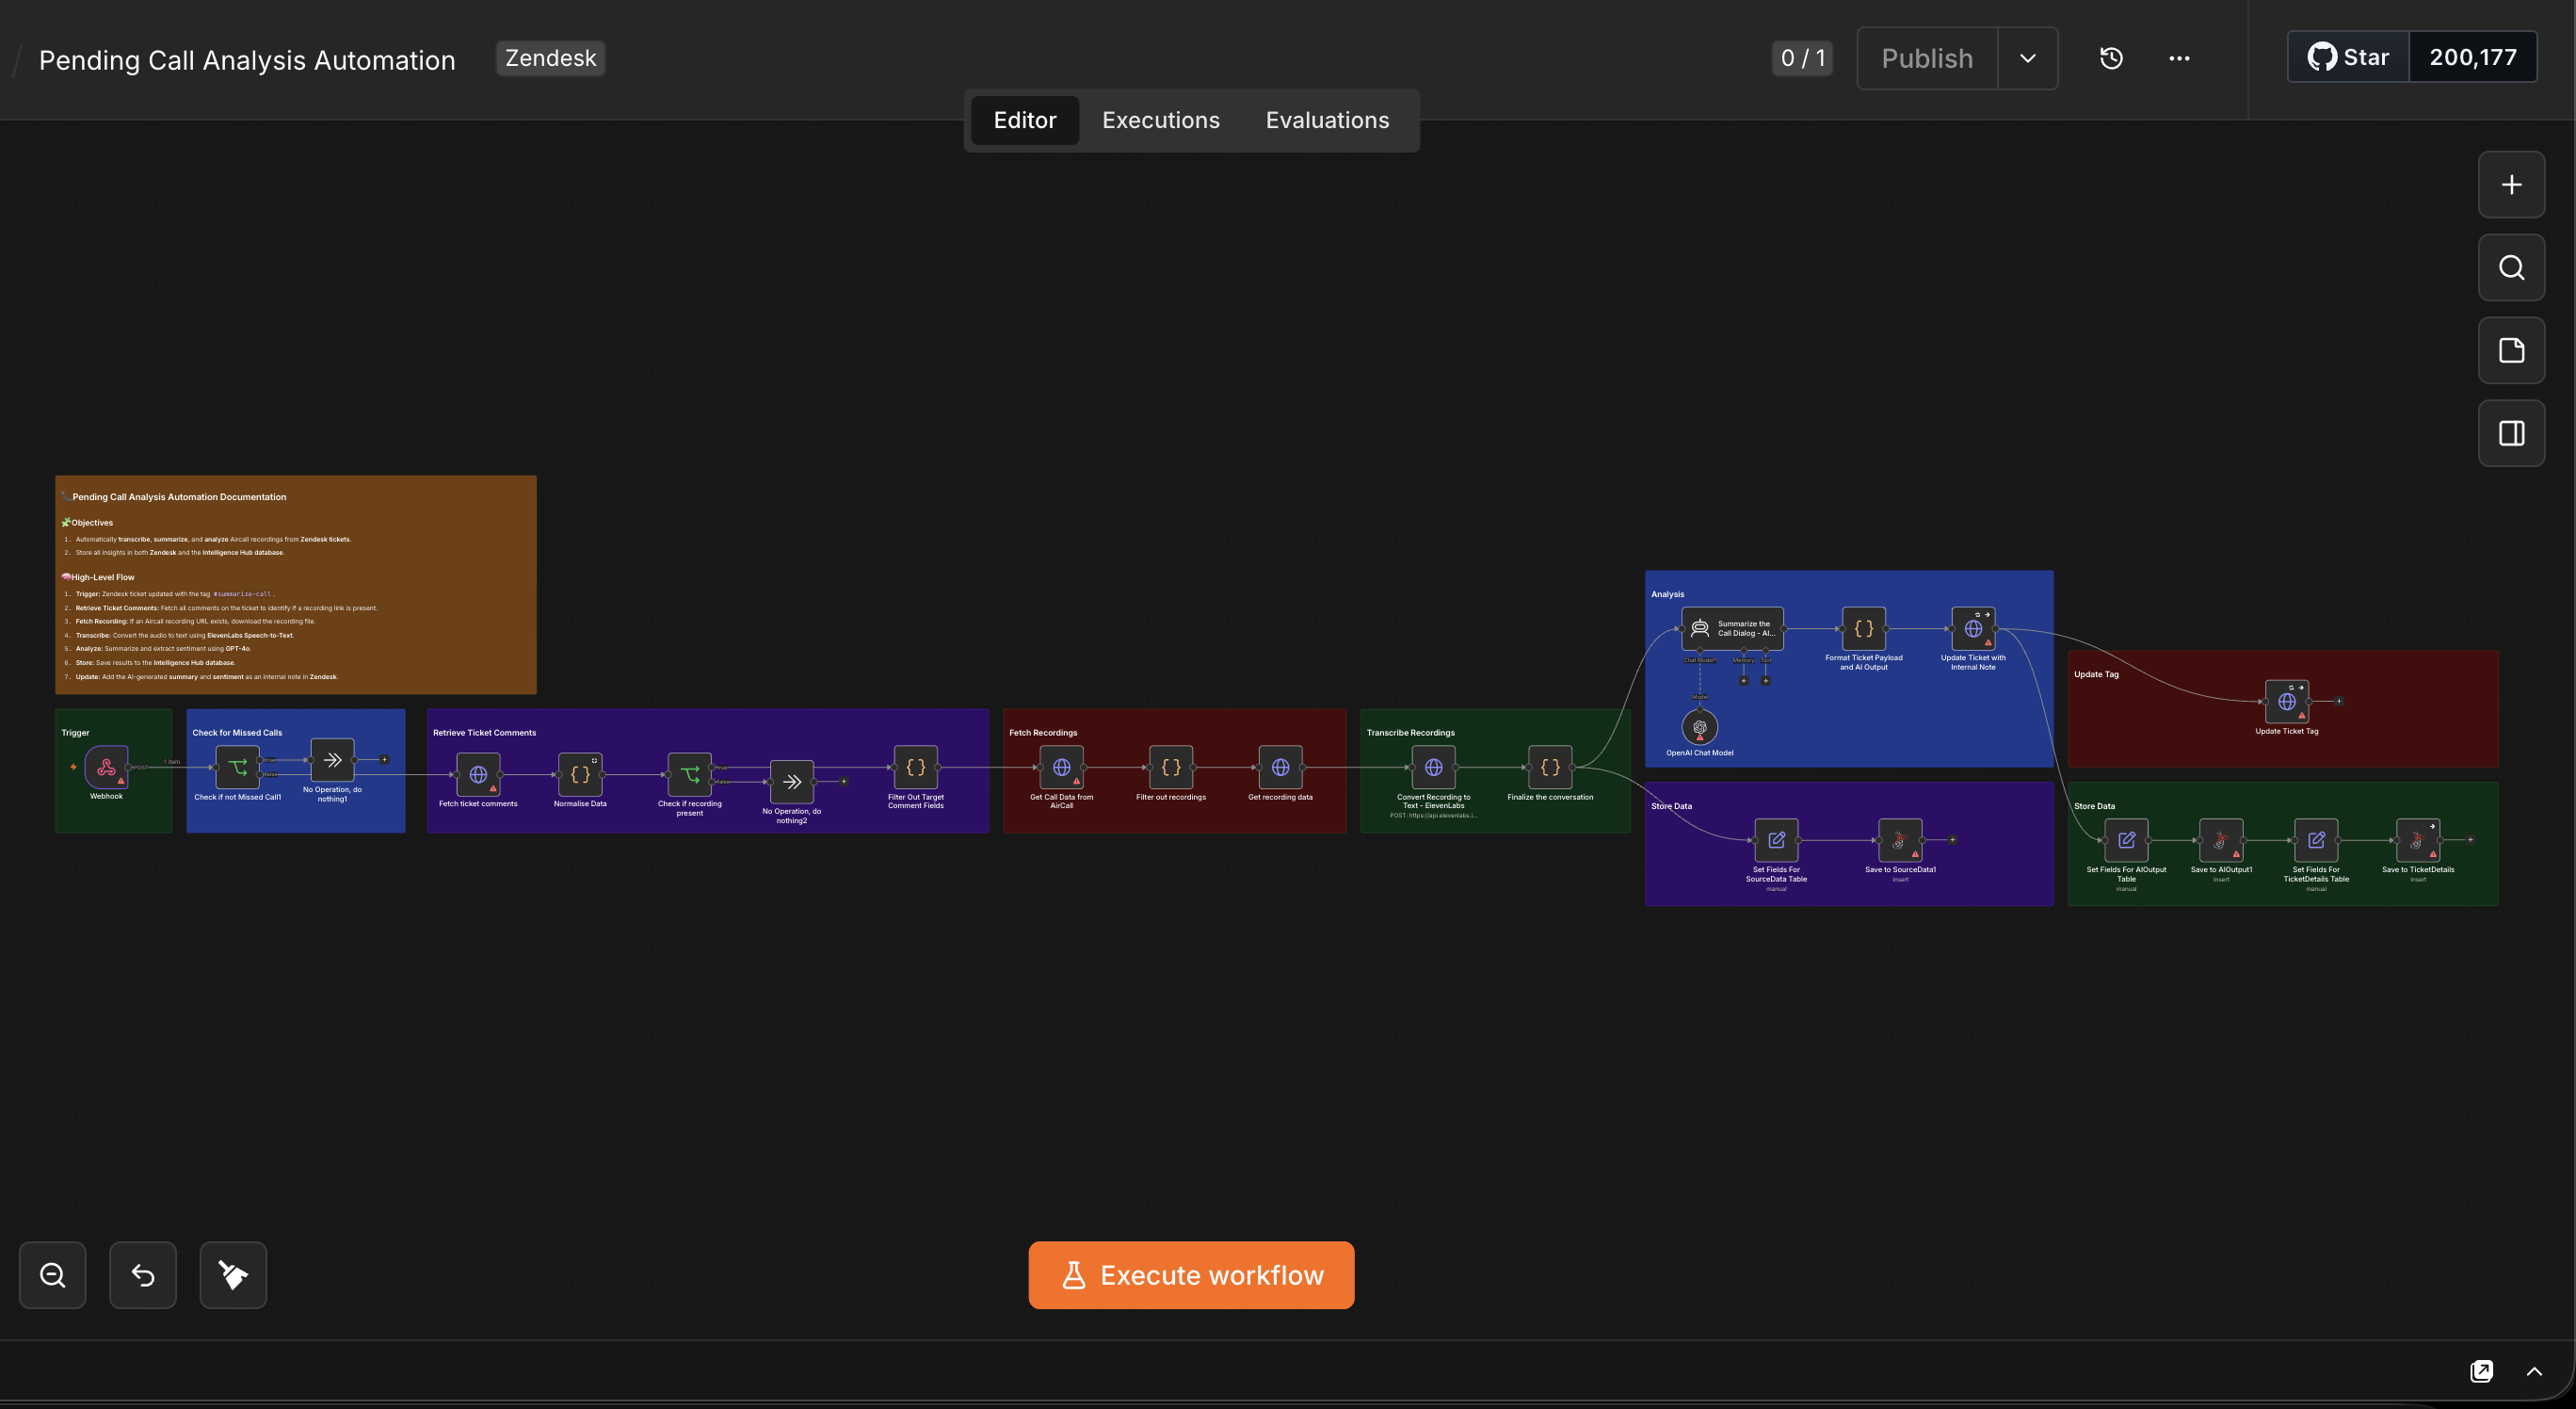Undo the last canvas action
Screen dimensions: 2576x1409
pos(143,1275)
